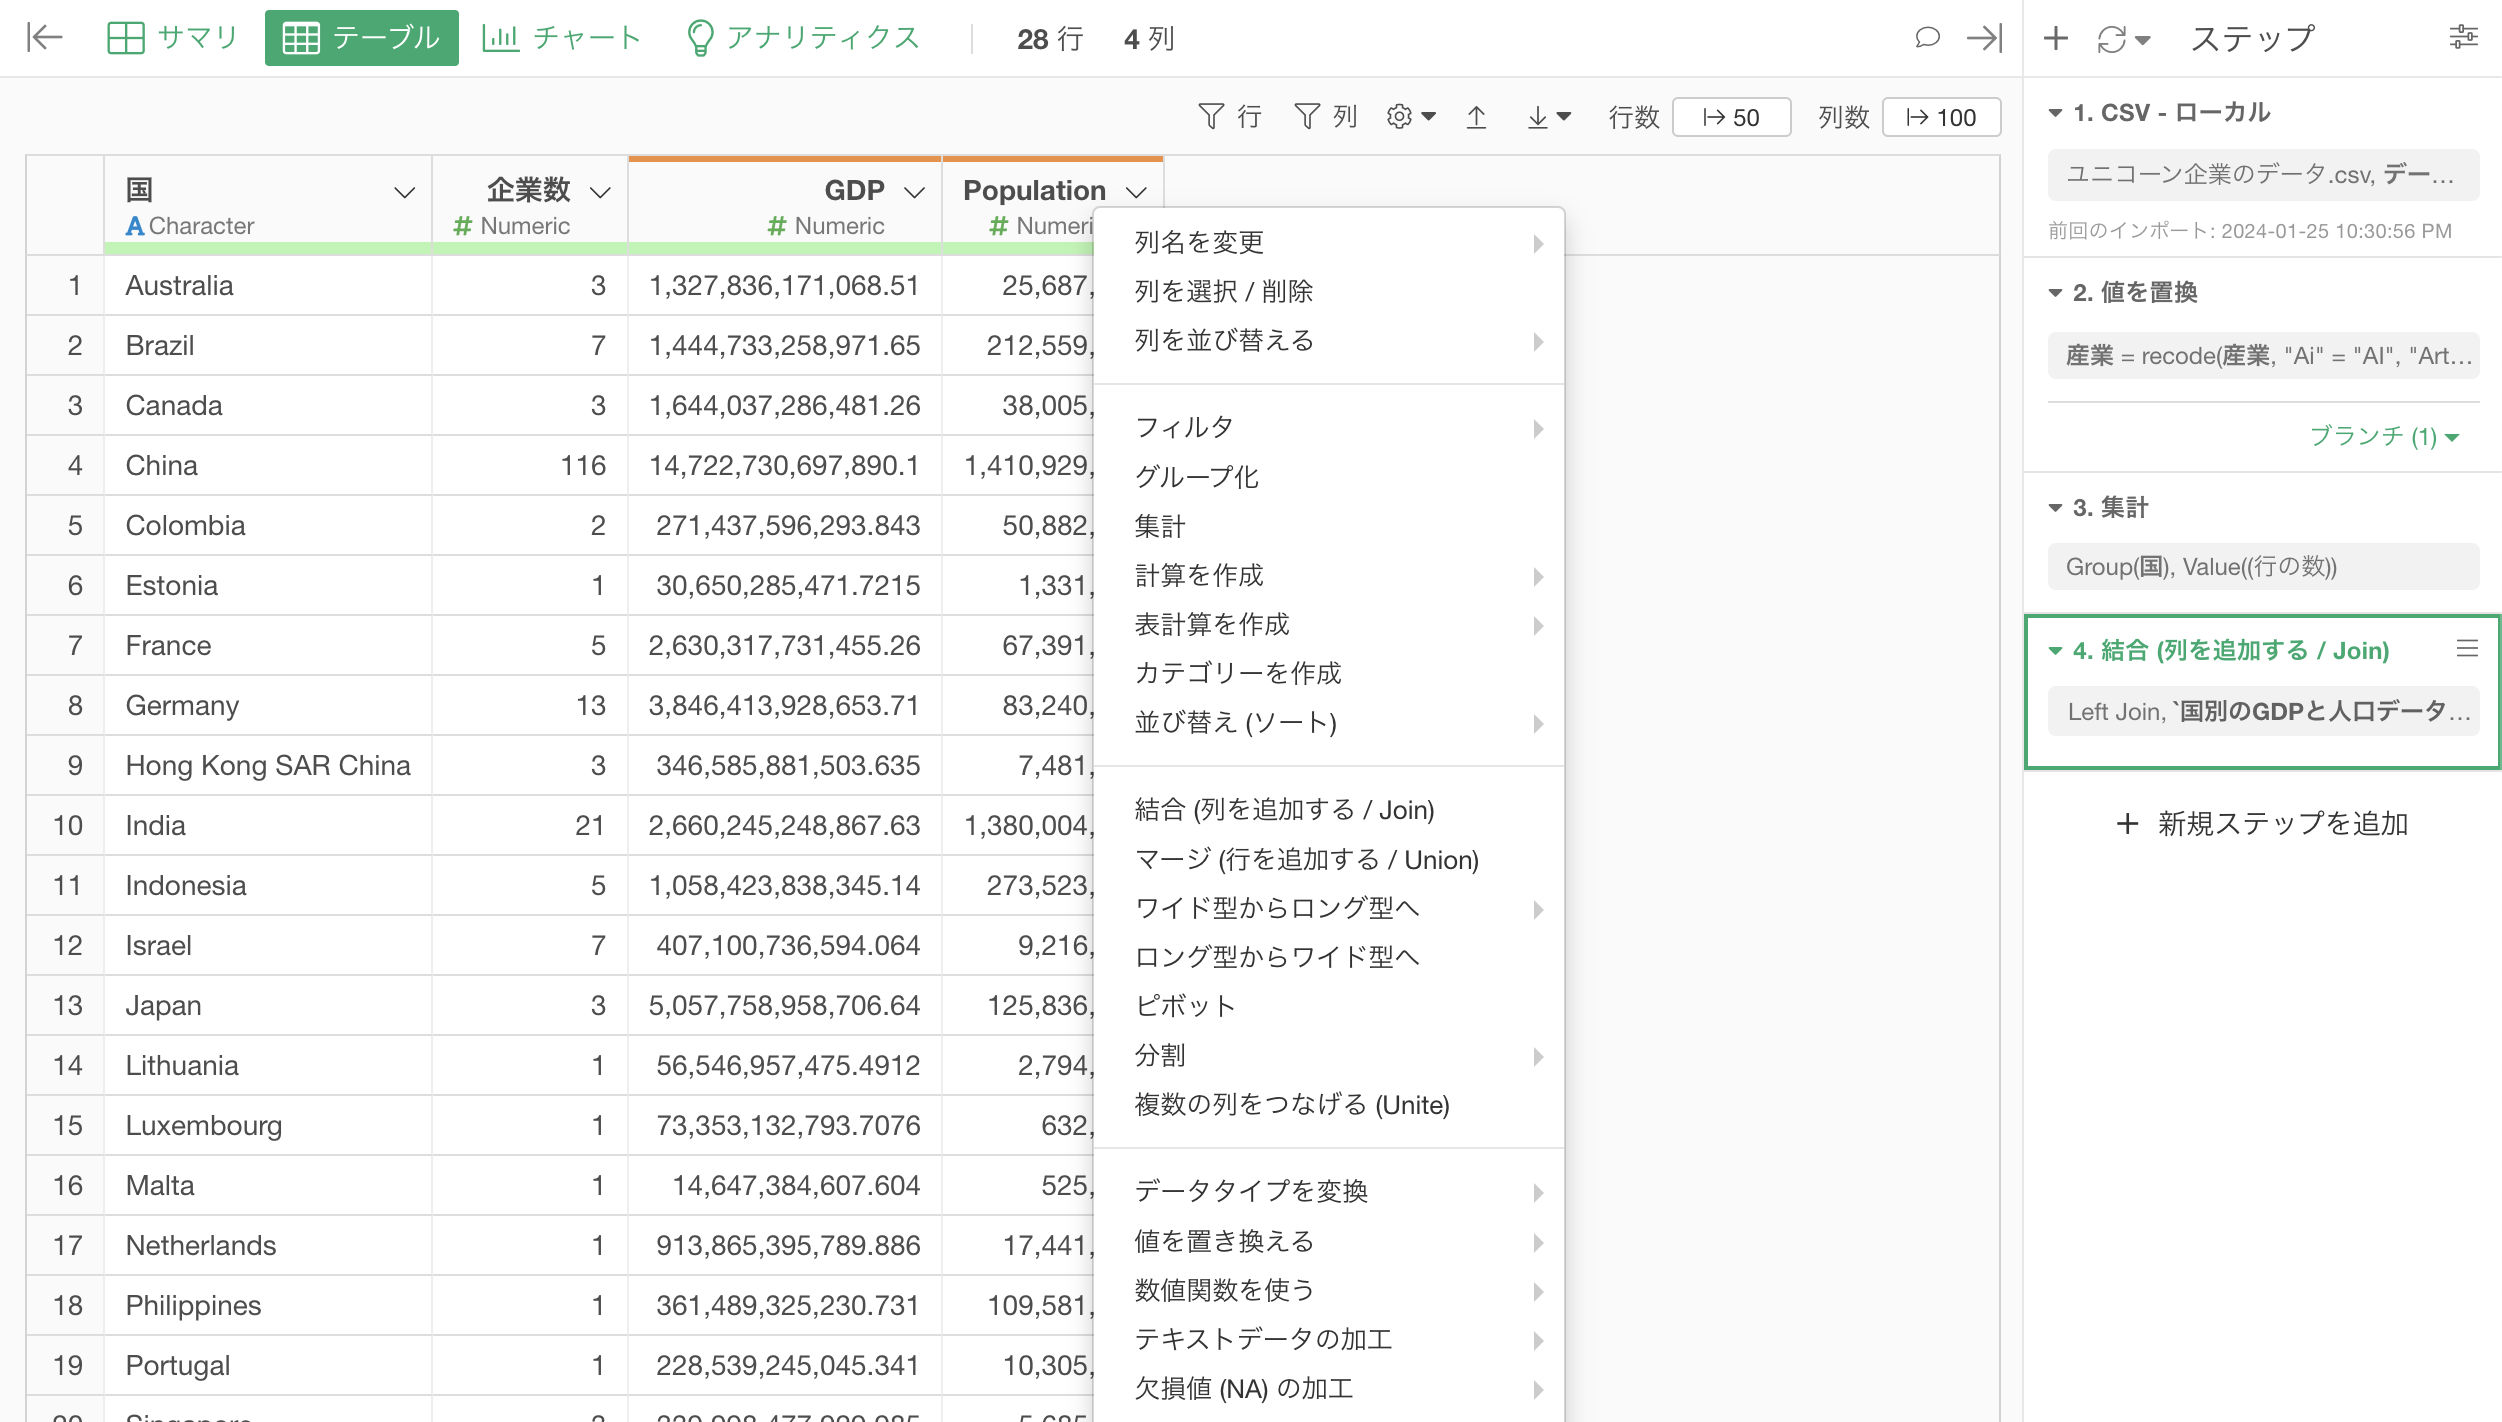Click the upload arrow icon in the table toolbar
The image size is (2502, 1422).
1476,117
